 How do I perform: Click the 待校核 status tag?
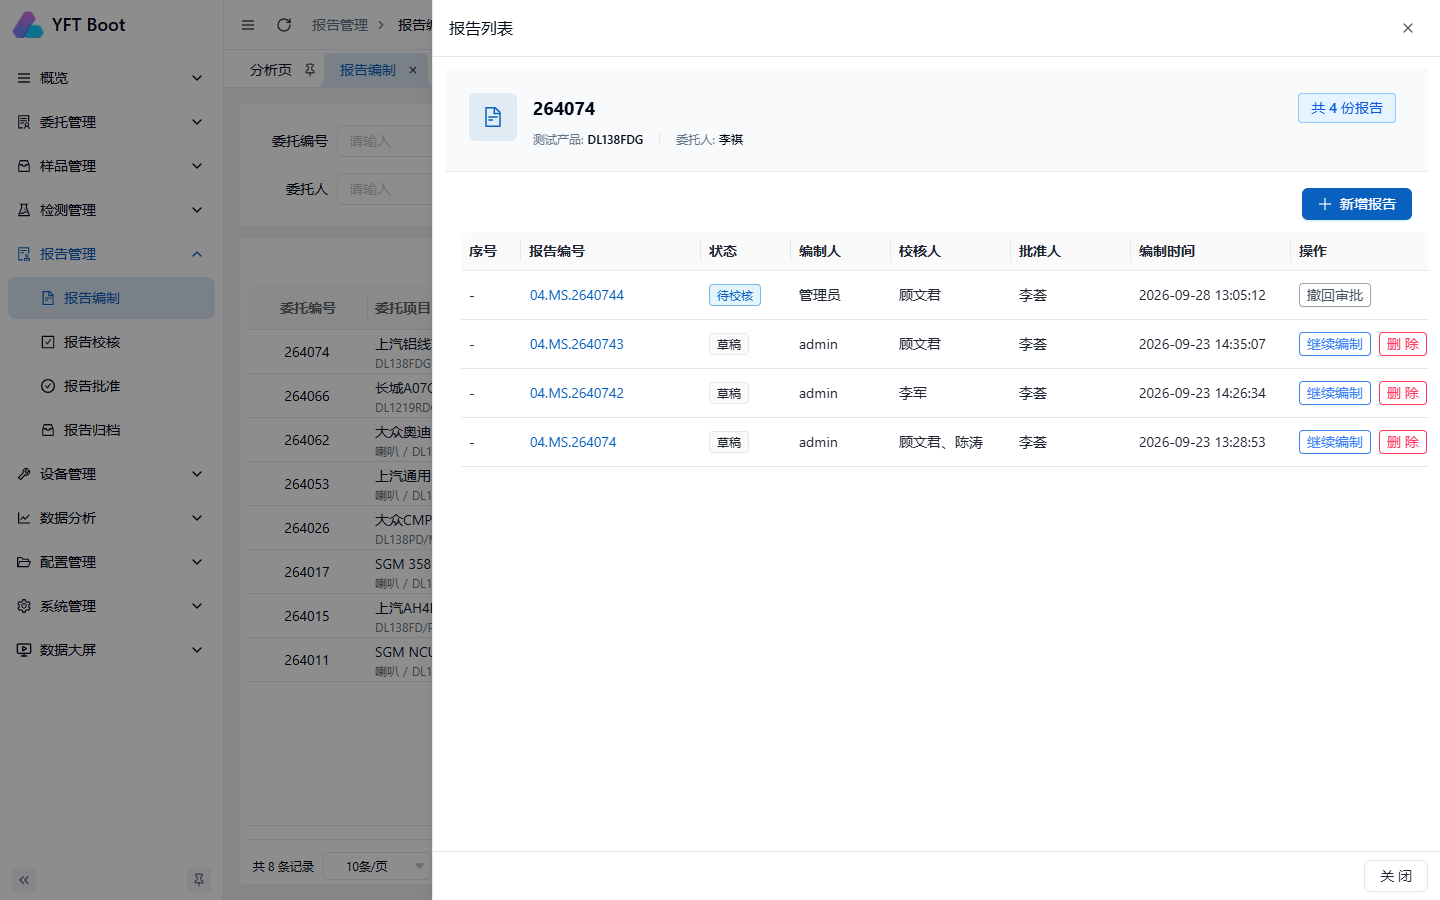(x=735, y=295)
